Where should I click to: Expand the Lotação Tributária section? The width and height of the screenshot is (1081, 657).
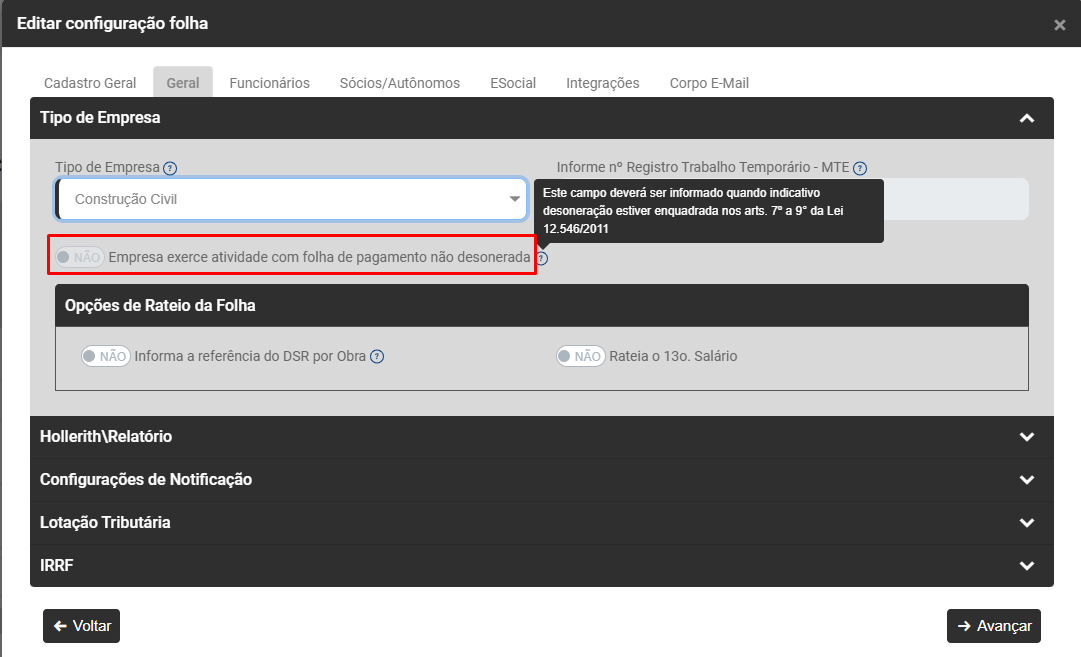(1025, 523)
